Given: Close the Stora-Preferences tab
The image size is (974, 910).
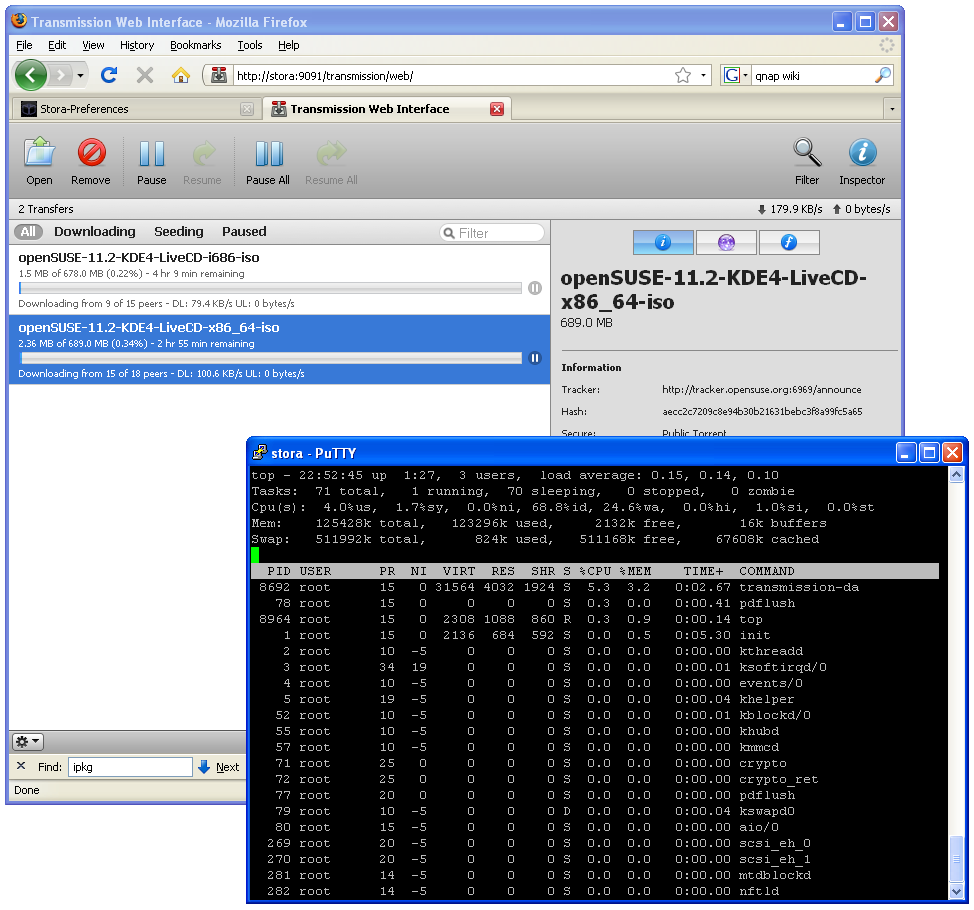Looking at the screenshot, I should (x=247, y=109).
